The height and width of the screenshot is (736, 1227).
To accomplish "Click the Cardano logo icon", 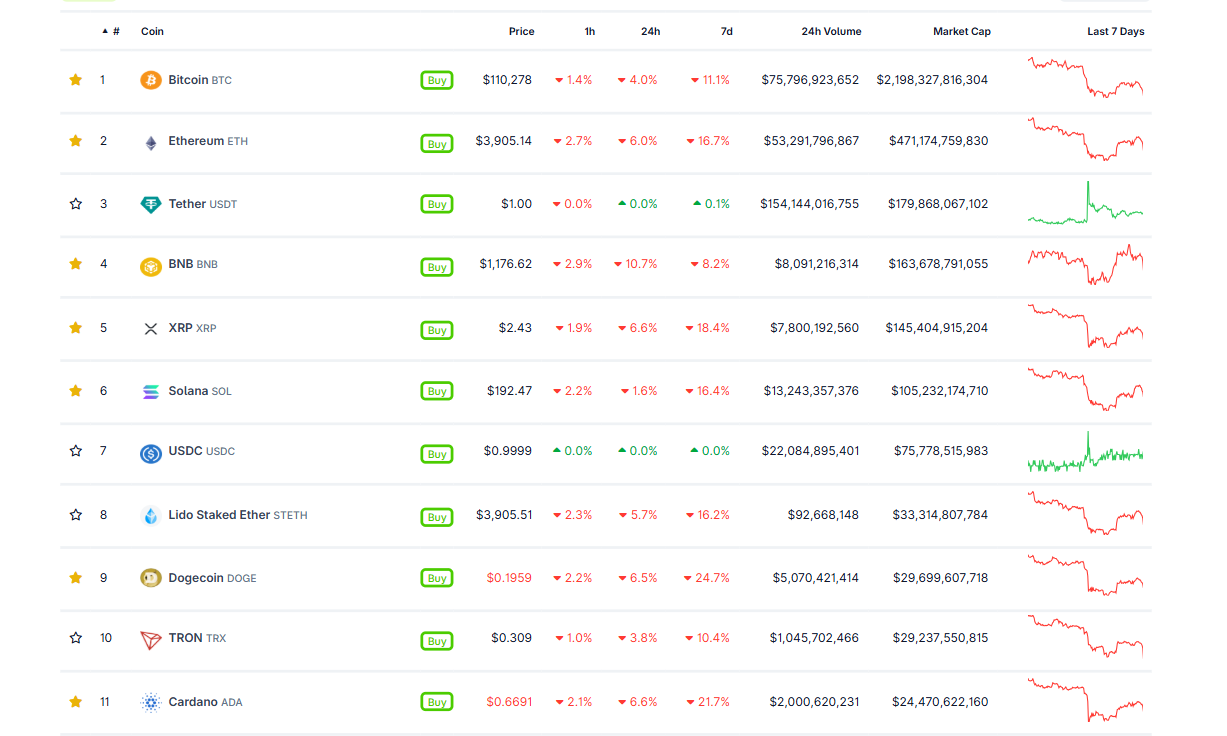I will [151, 703].
